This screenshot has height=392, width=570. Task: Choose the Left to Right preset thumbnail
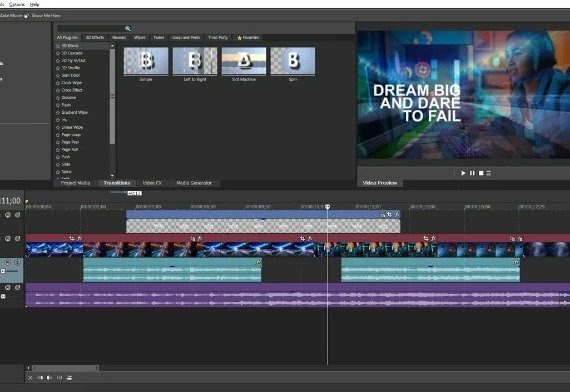click(x=195, y=61)
